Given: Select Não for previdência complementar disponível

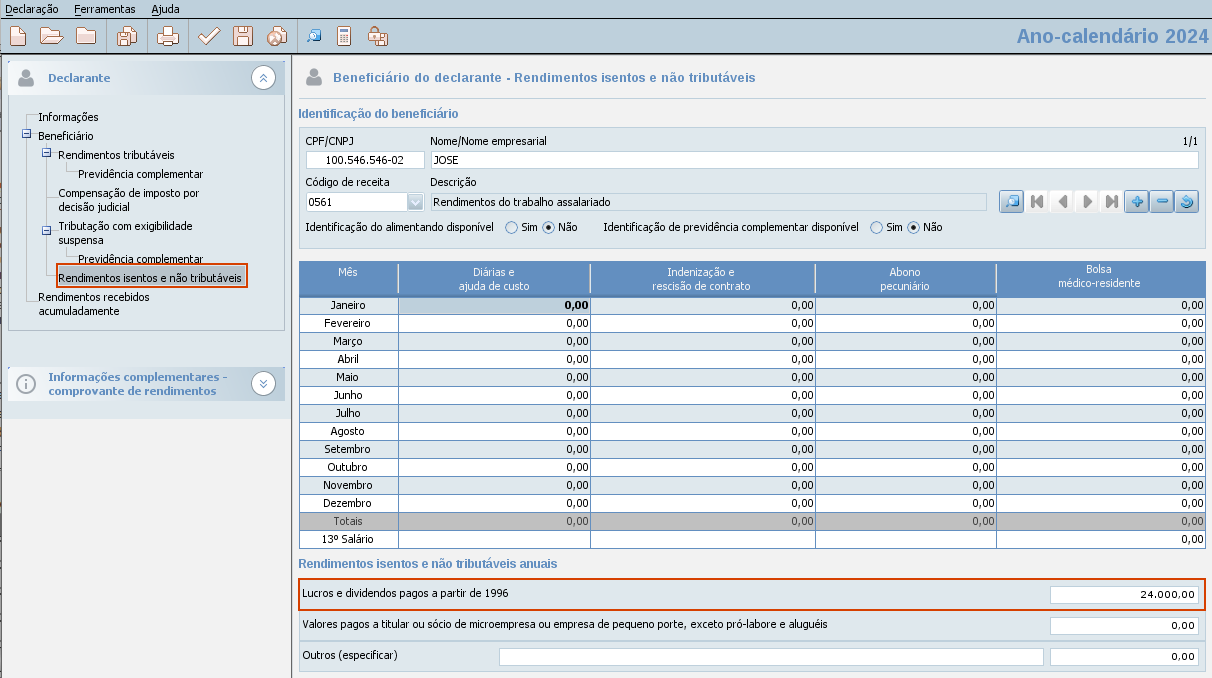Looking at the screenshot, I should (x=914, y=227).
